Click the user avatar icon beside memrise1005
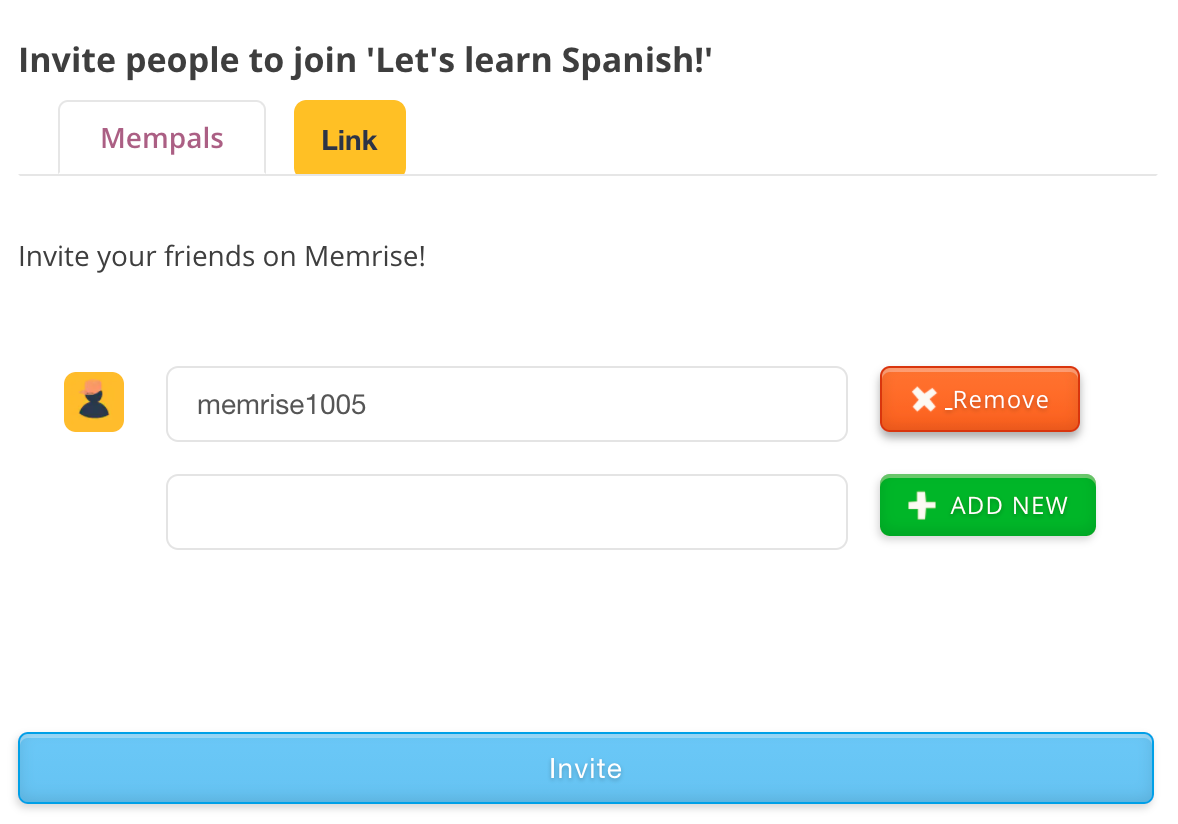1178x824 pixels. (x=94, y=402)
